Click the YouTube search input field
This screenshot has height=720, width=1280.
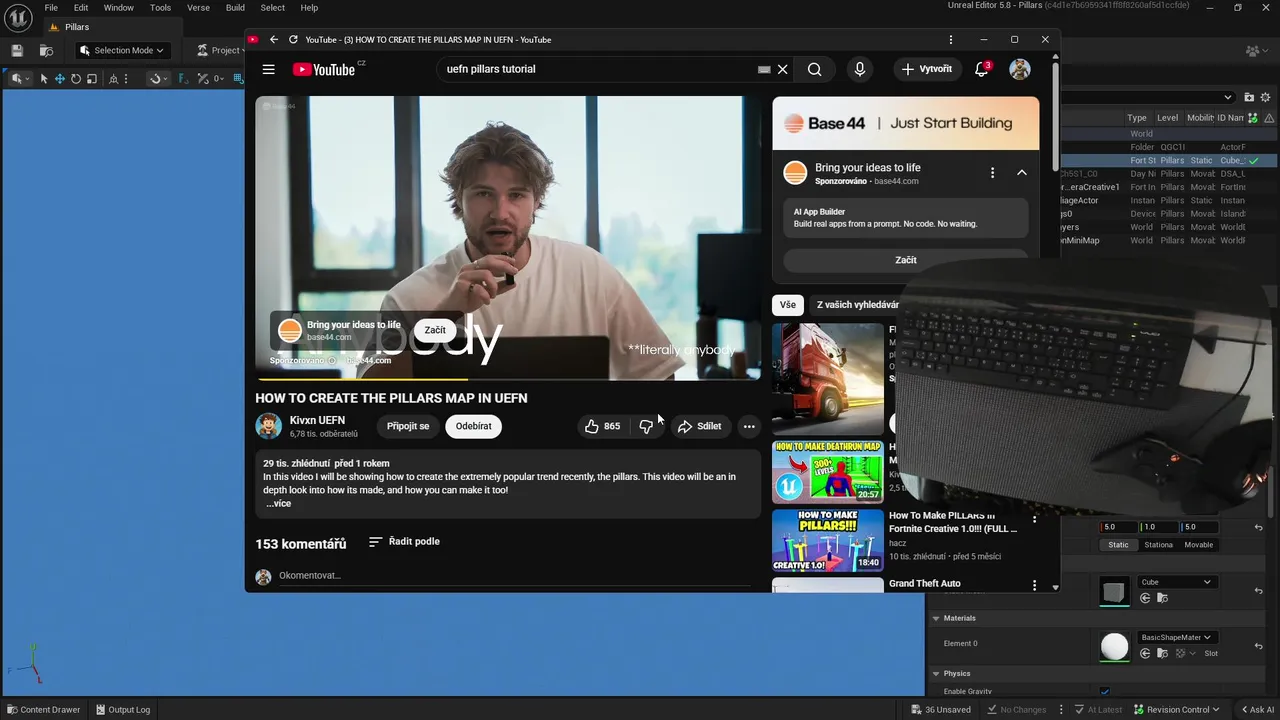click(x=600, y=69)
